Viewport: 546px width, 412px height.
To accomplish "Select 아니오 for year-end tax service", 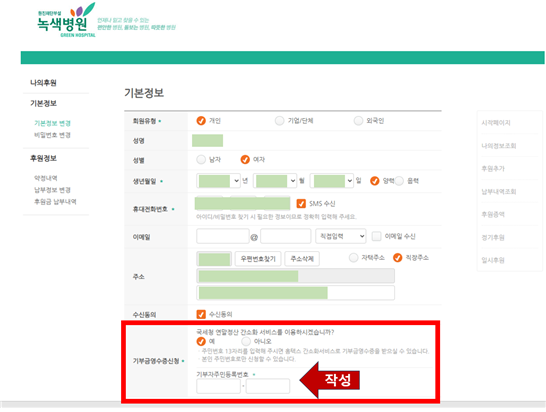I will tap(246, 341).
